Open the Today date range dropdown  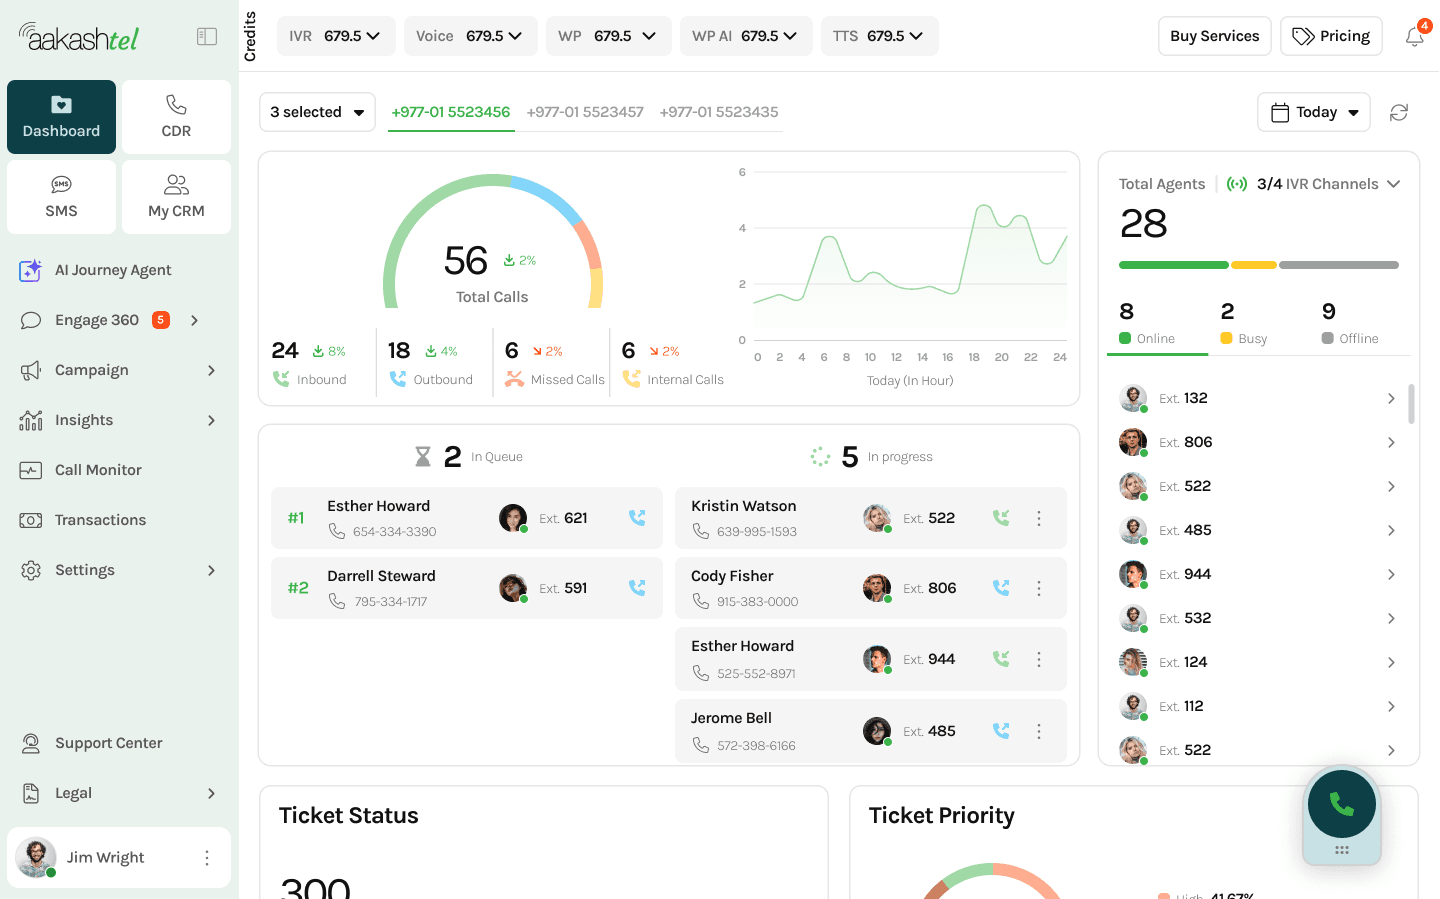coord(1314,112)
